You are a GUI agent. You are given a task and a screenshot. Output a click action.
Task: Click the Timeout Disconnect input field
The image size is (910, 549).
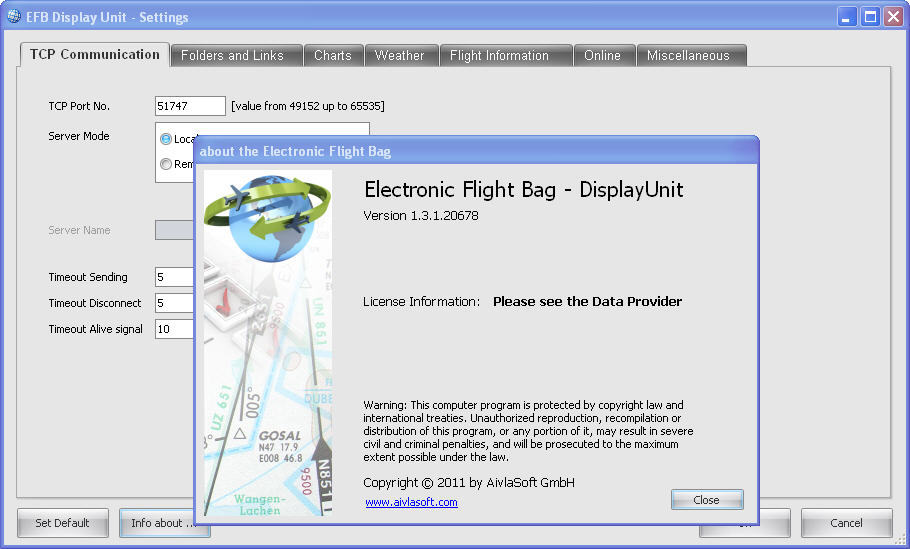(174, 303)
